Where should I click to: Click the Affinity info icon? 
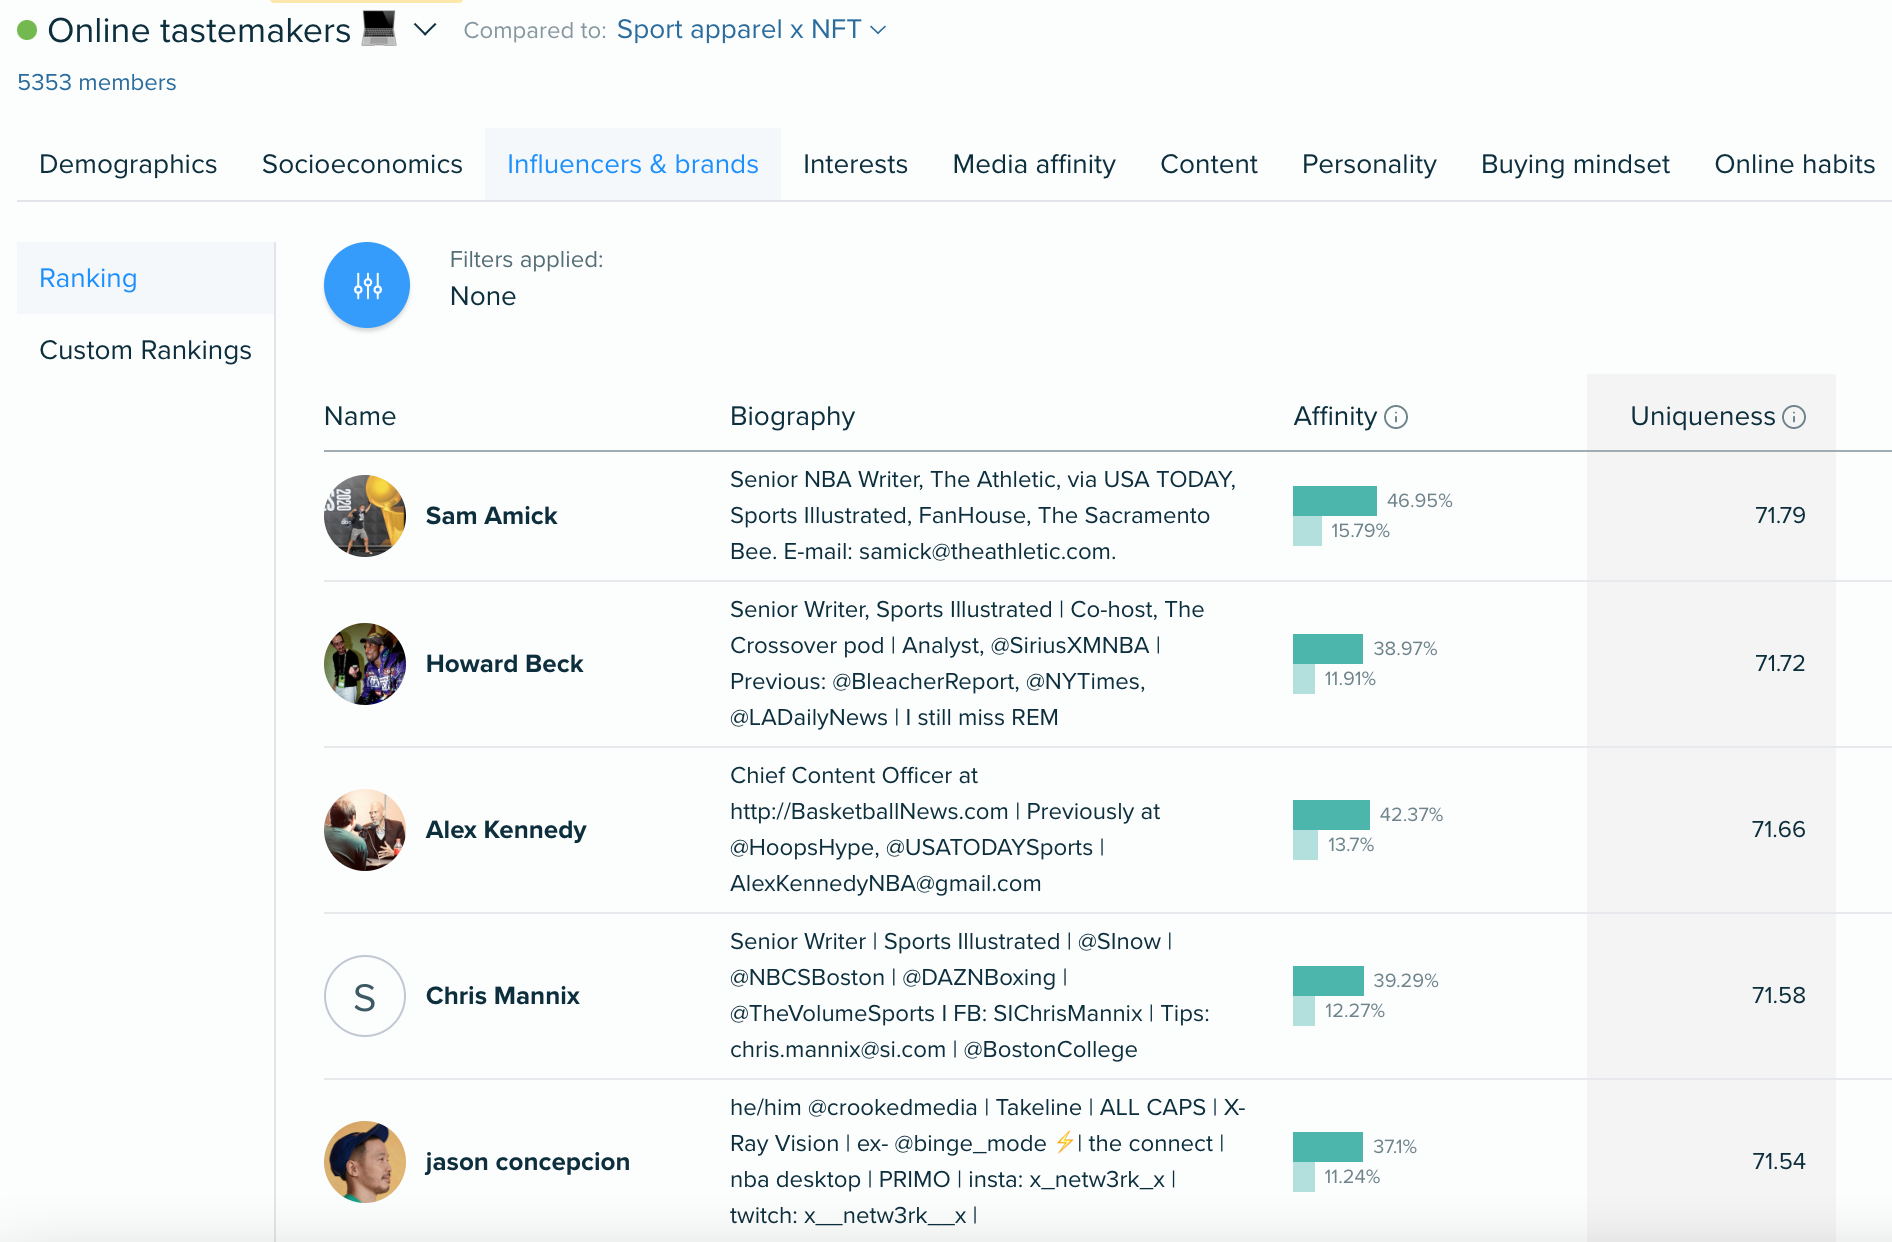click(x=1396, y=417)
